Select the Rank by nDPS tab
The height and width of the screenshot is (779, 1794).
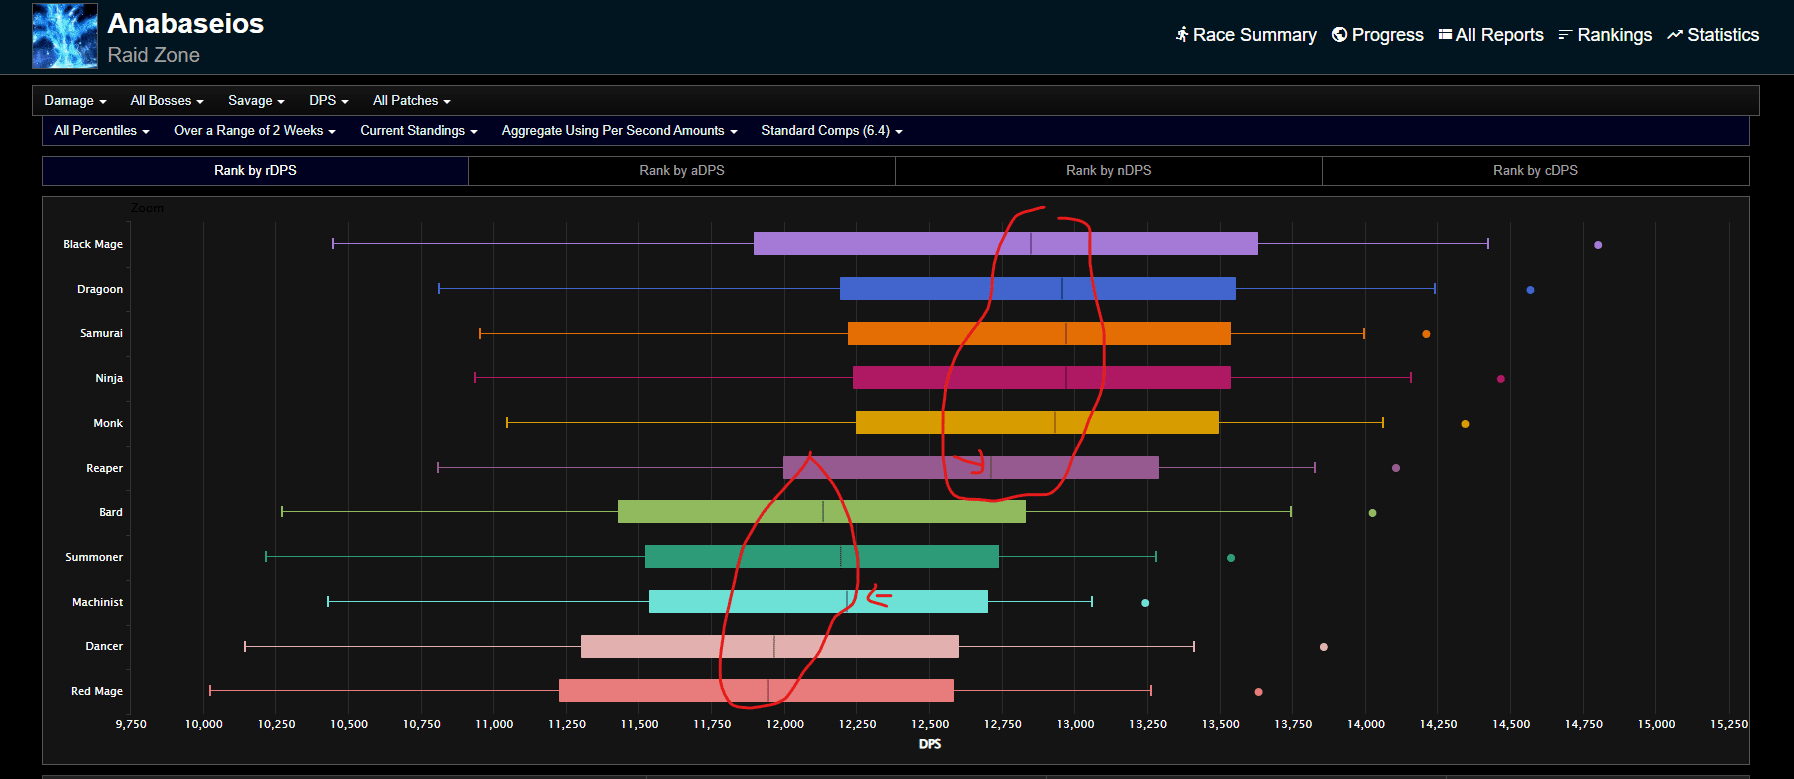(x=1108, y=171)
